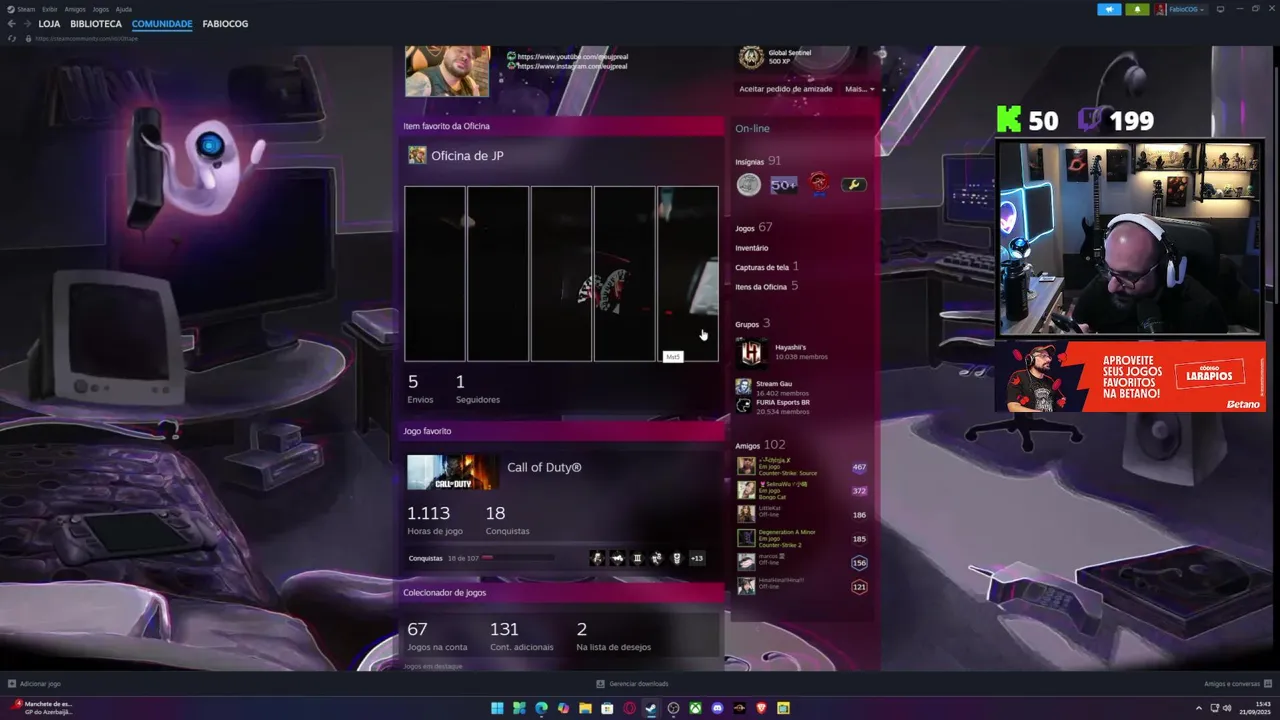The width and height of the screenshot is (1280, 720).
Task: Open the Ajuda menu
Action: [x=124, y=9]
